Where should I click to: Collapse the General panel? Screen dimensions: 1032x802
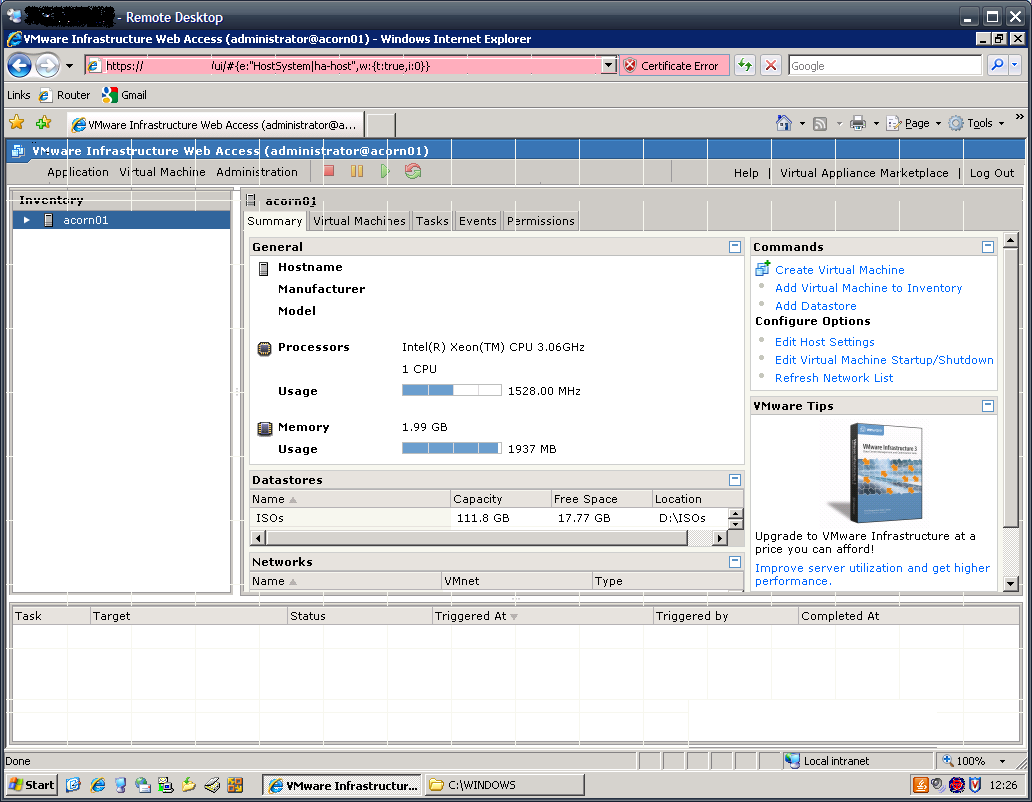[735, 247]
